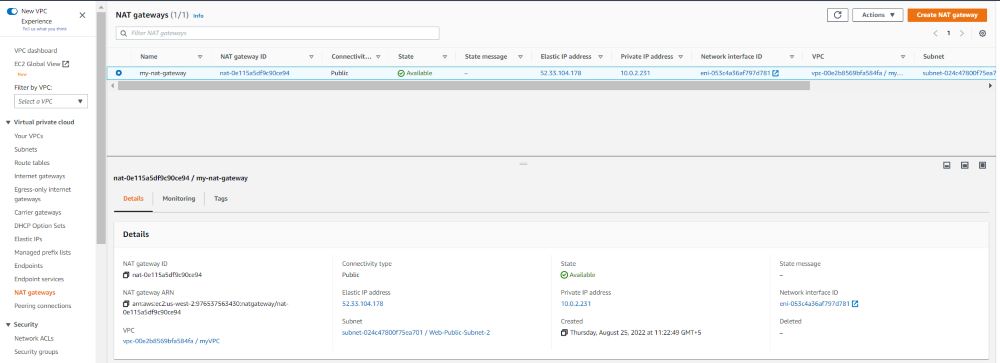Screen dimensions: 1000x363
Task: Toggle the New VPC Experience switch
Action: point(12,11)
